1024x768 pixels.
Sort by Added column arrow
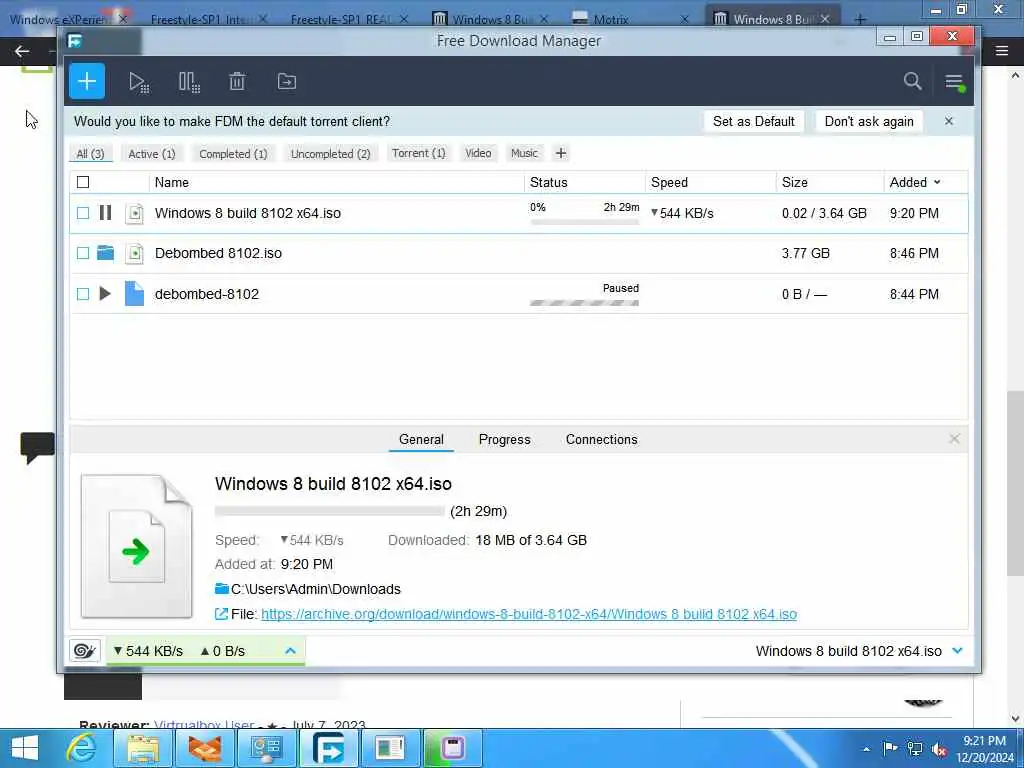(937, 182)
